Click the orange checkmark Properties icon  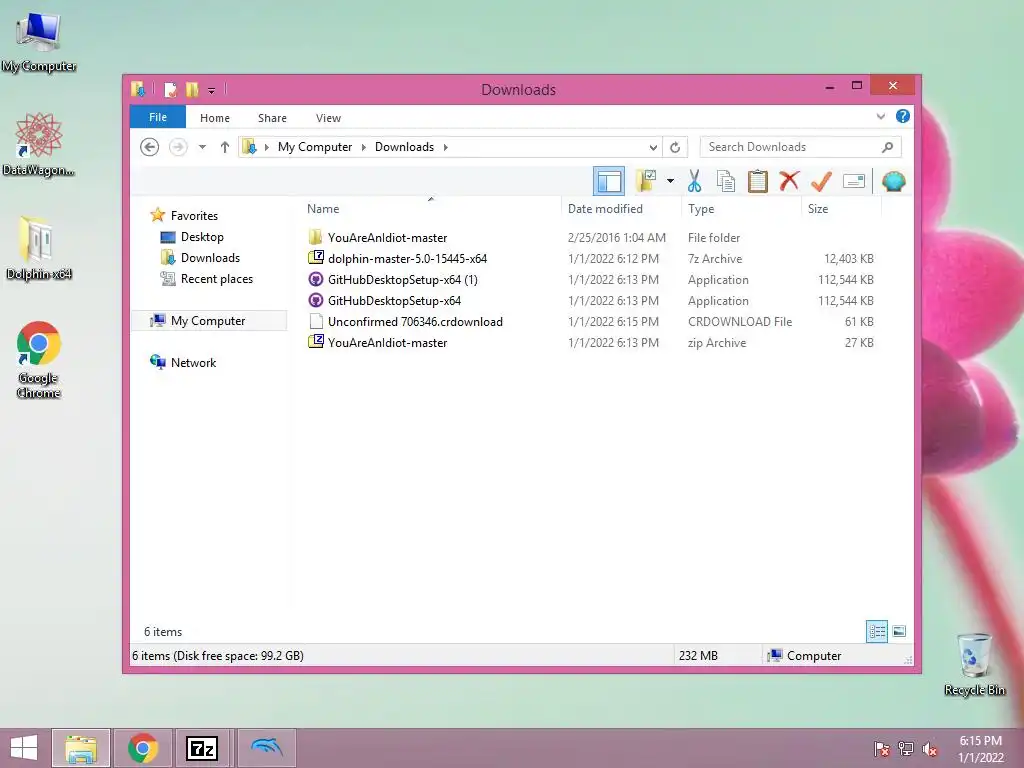point(821,181)
